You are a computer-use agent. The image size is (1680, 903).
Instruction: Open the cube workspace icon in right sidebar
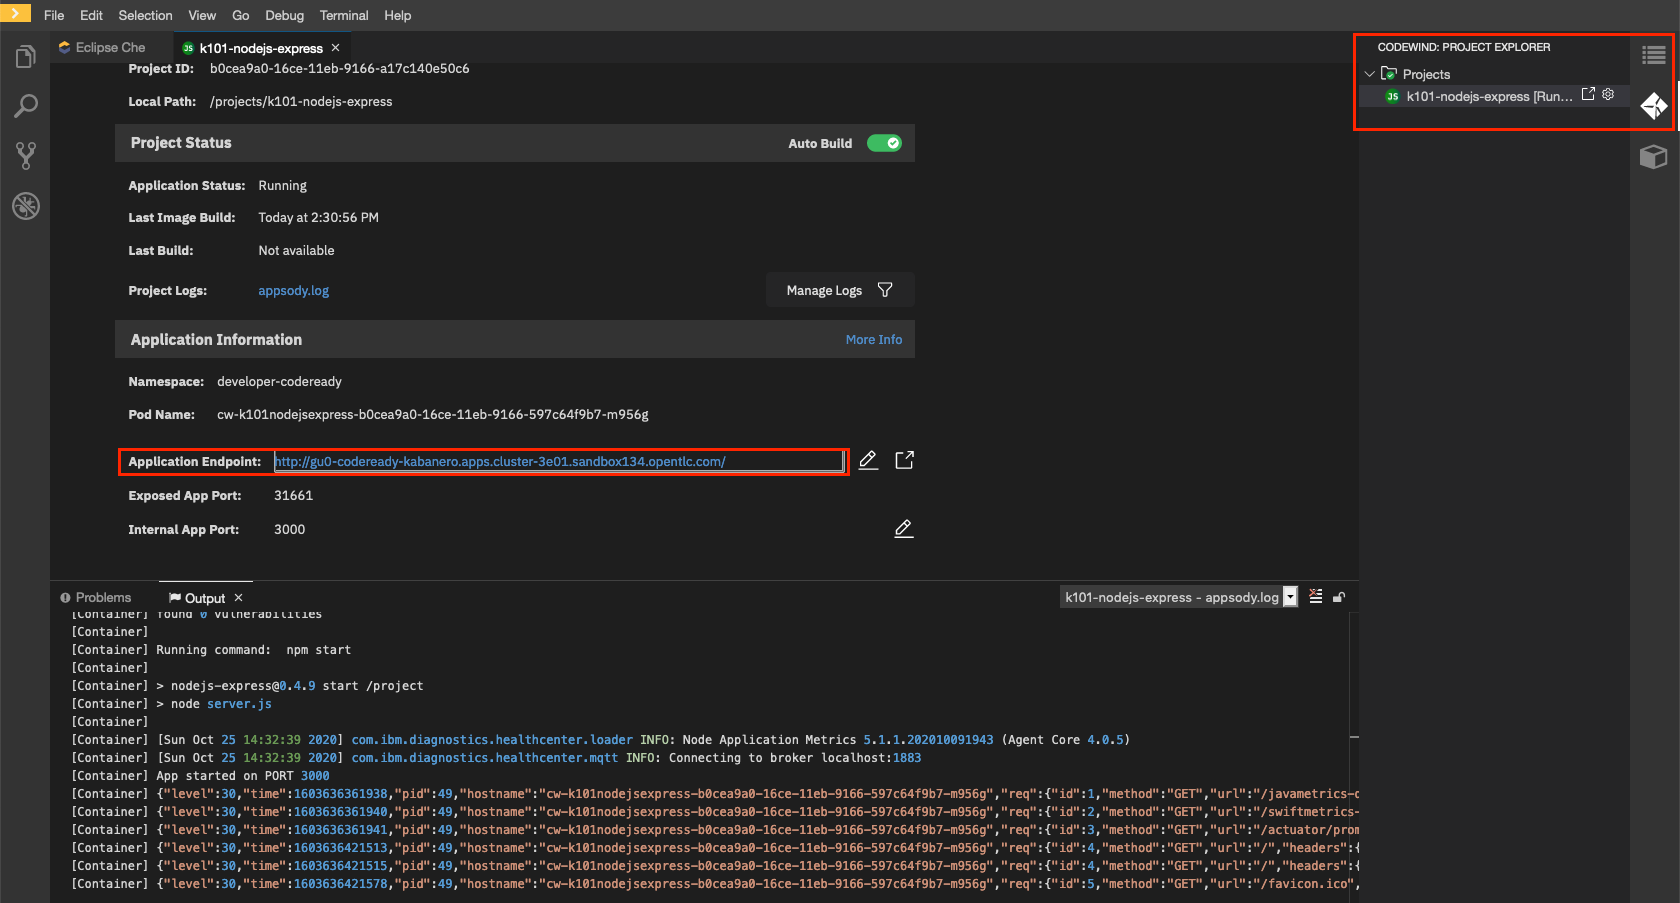(x=1654, y=156)
